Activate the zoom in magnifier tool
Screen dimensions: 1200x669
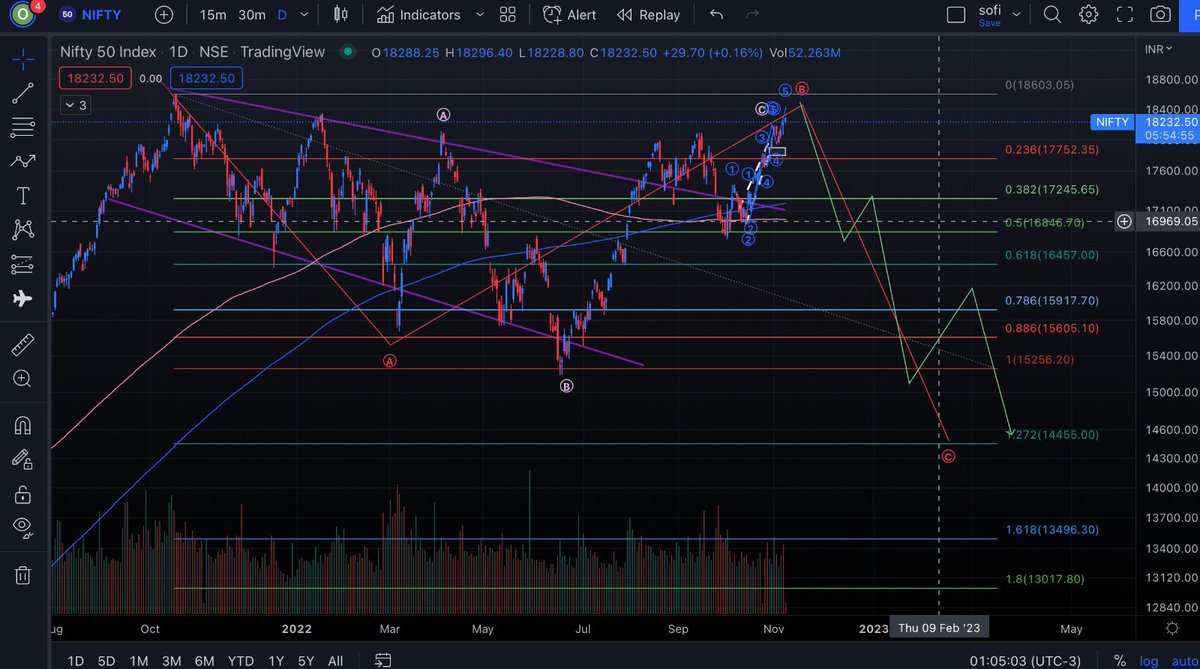pyautogui.click(x=22, y=379)
